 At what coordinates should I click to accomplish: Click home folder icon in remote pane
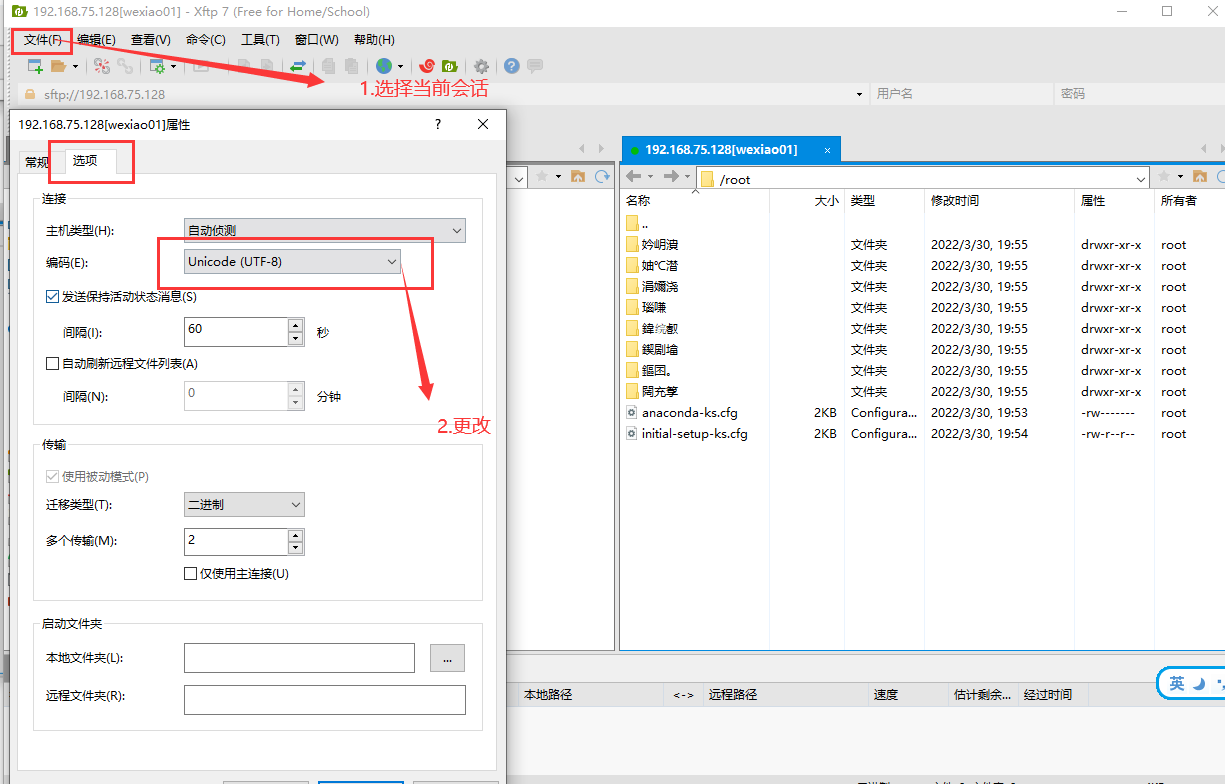[1200, 176]
